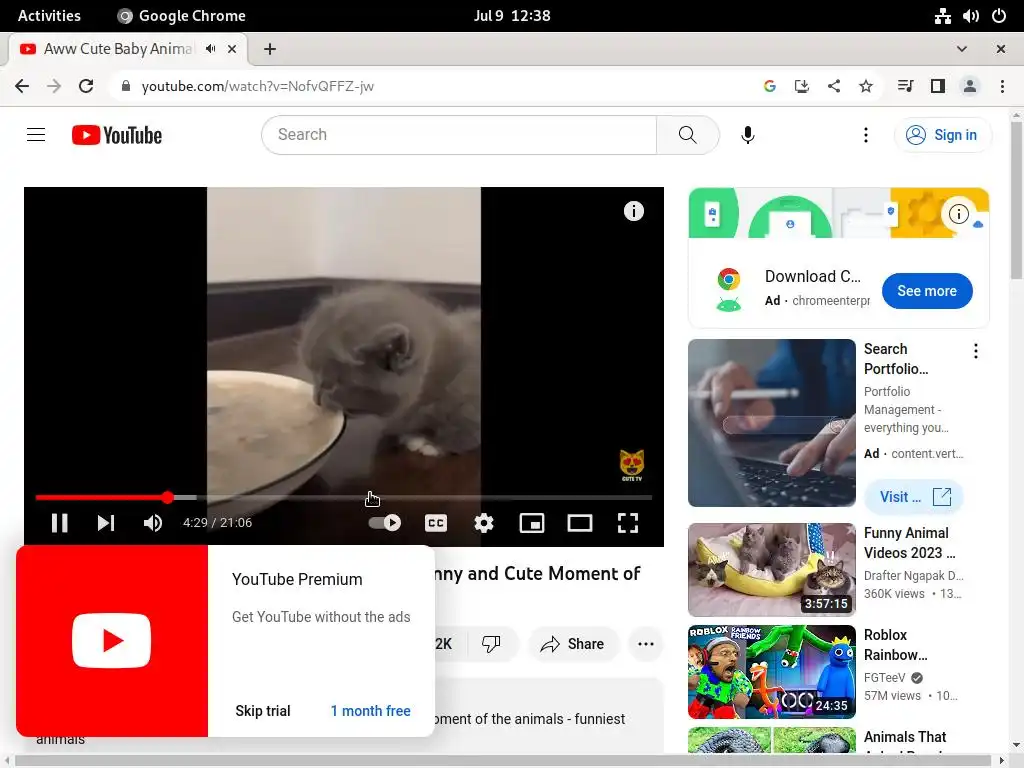Switch to theater mode
Image resolution: width=1024 pixels, height=768 pixels.
point(580,522)
